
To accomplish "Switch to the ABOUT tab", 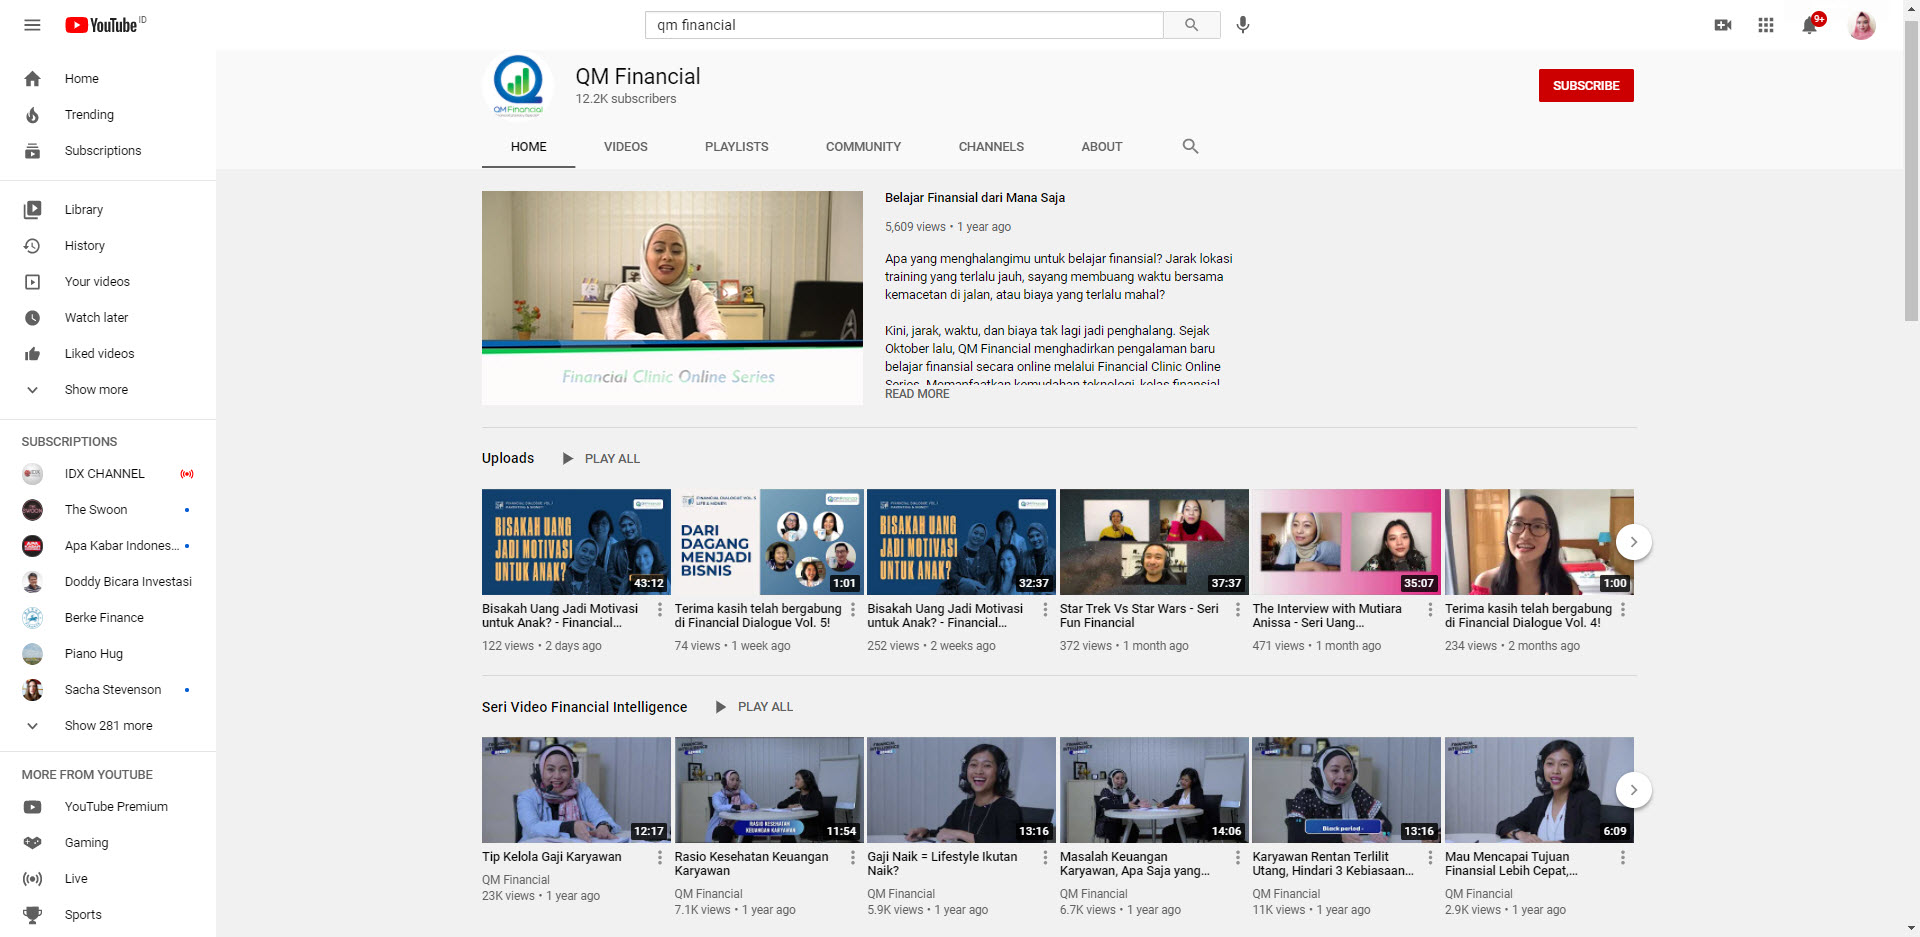I will [1102, 147].
